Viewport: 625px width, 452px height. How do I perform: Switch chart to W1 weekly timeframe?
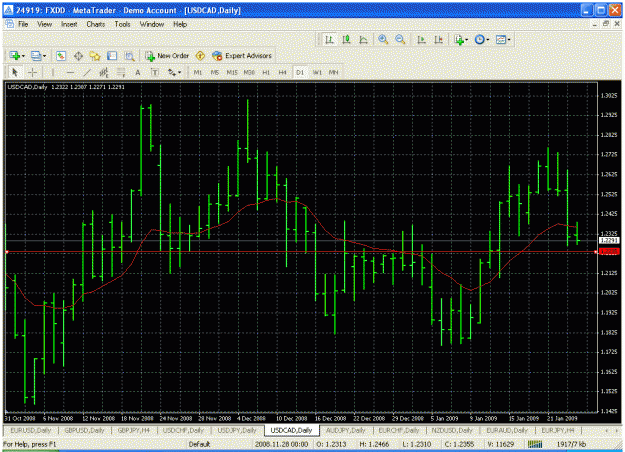tap(317, 72)
